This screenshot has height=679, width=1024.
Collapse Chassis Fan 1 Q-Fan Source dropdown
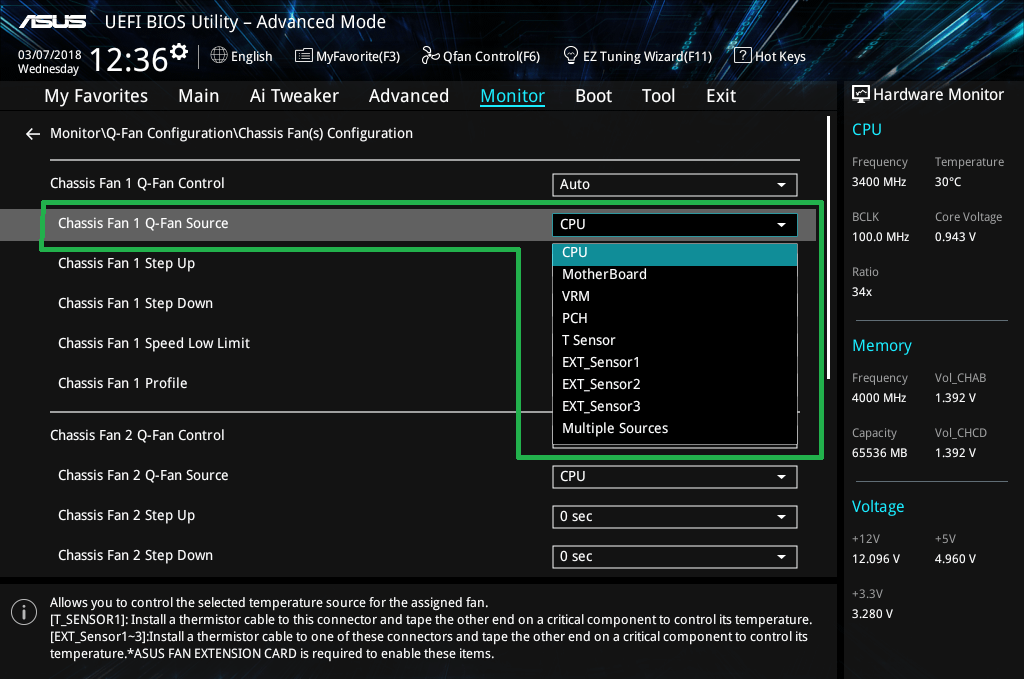[675, 225]
